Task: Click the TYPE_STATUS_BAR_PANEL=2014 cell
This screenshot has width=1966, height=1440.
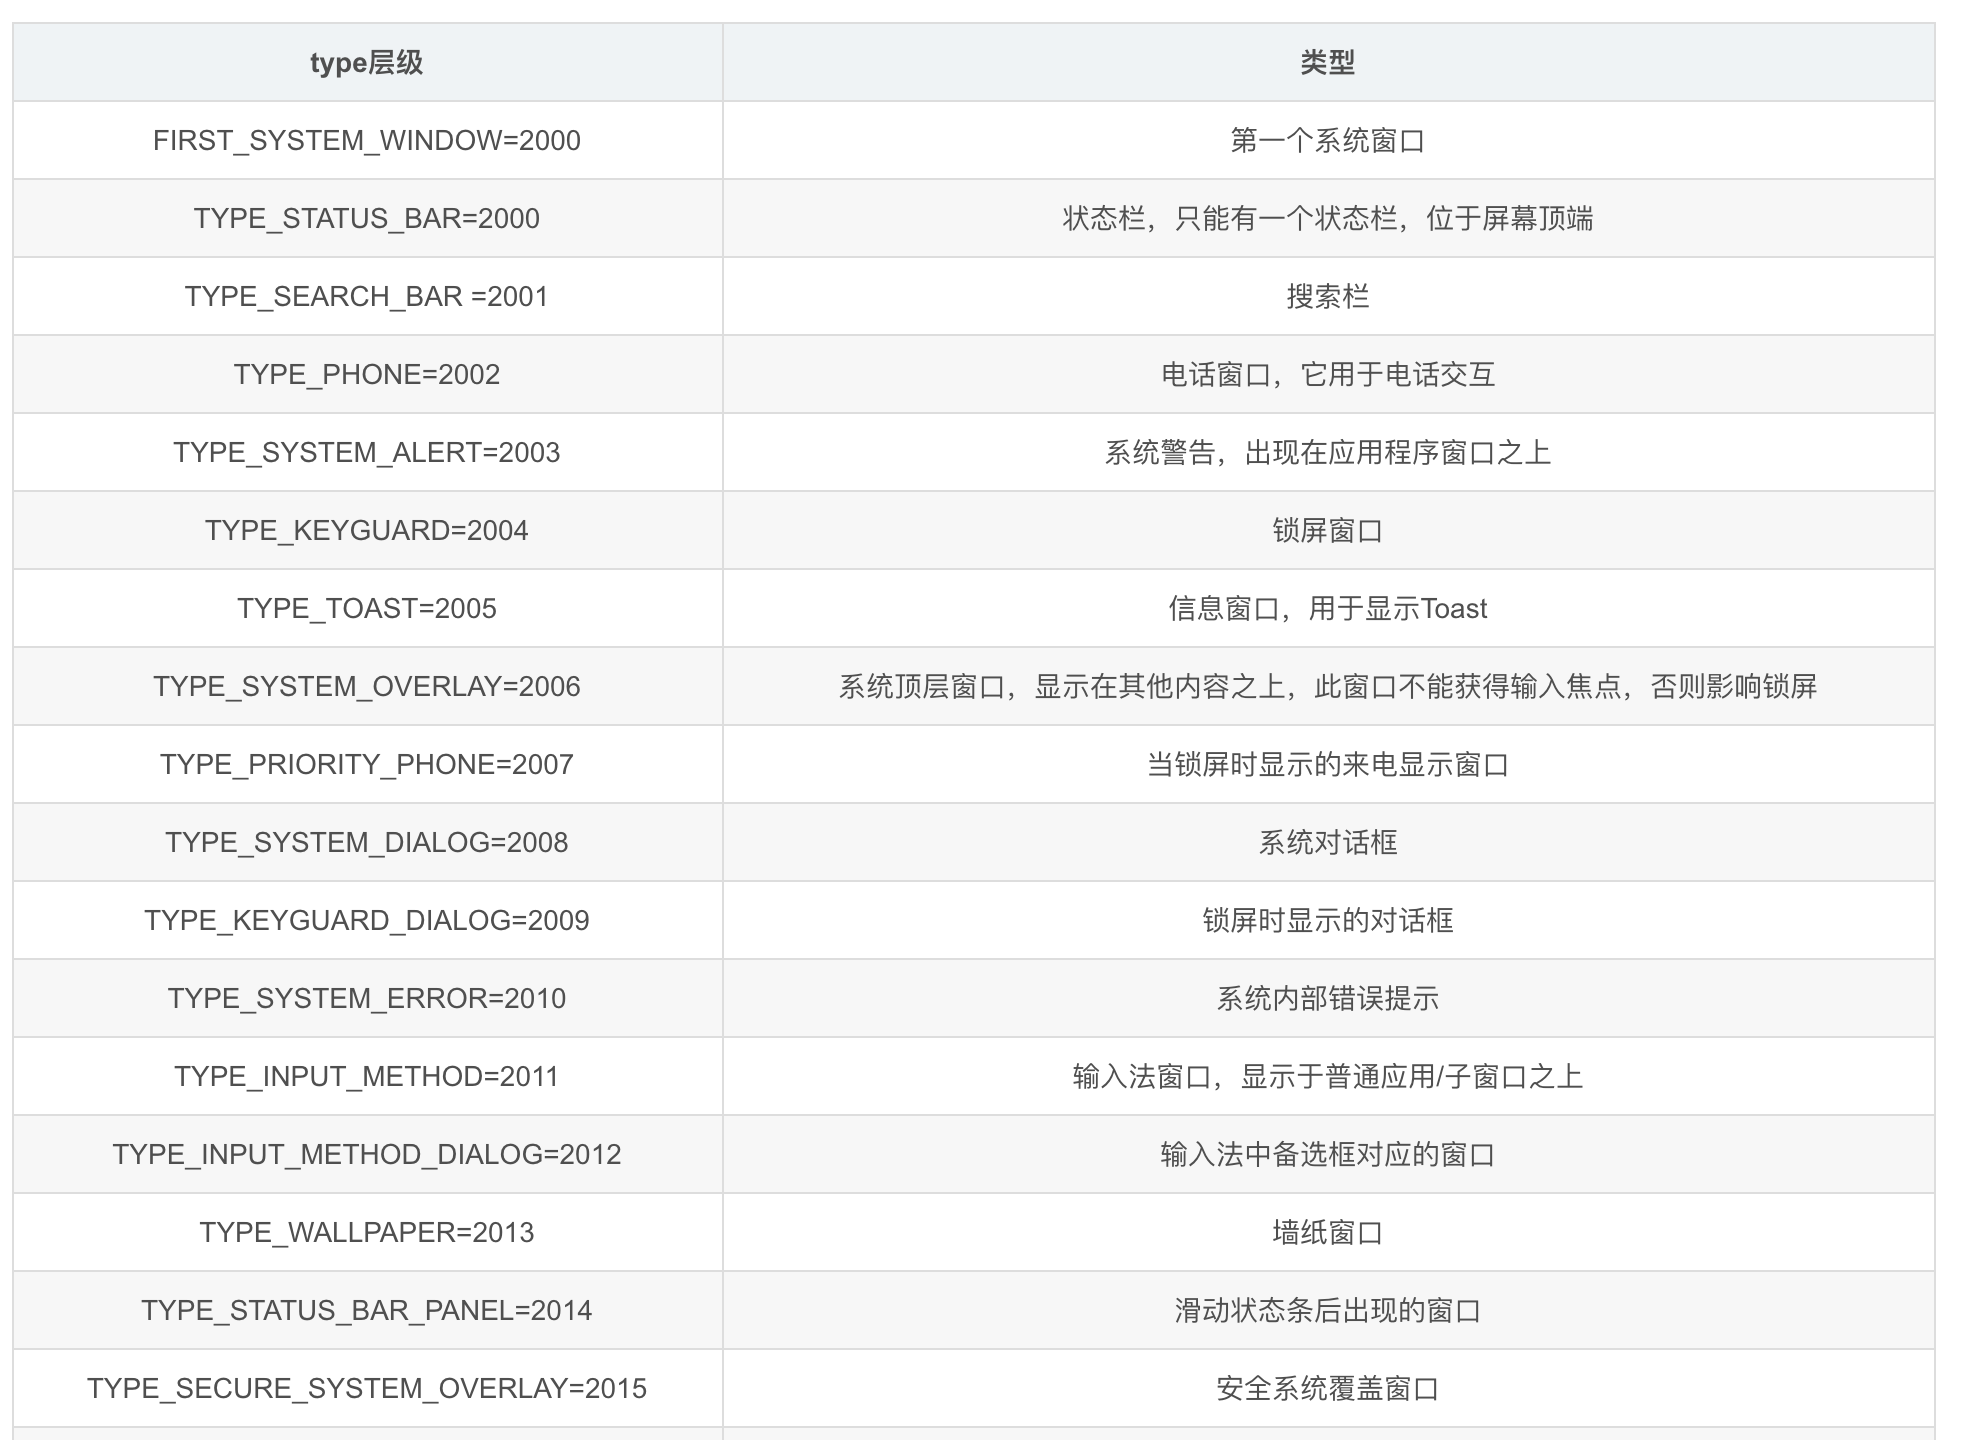Action: tap(366, 1311)
